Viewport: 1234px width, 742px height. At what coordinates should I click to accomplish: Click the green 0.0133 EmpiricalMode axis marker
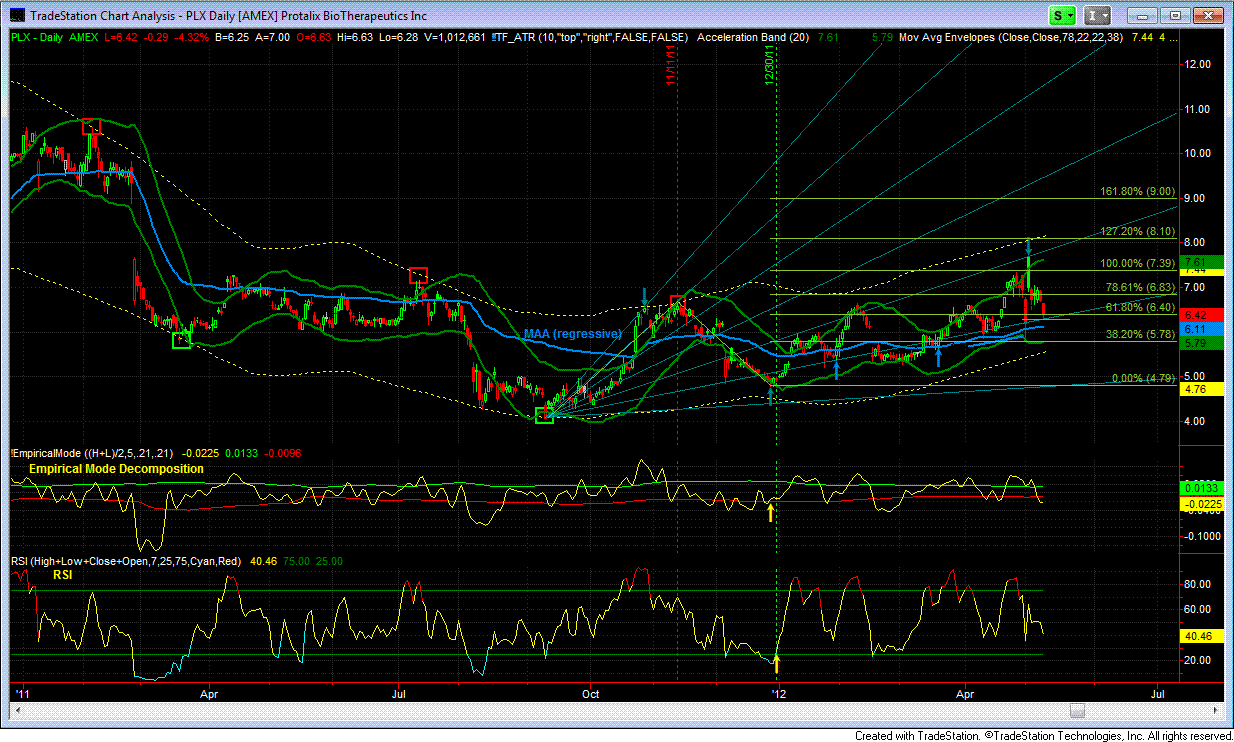1201,487
